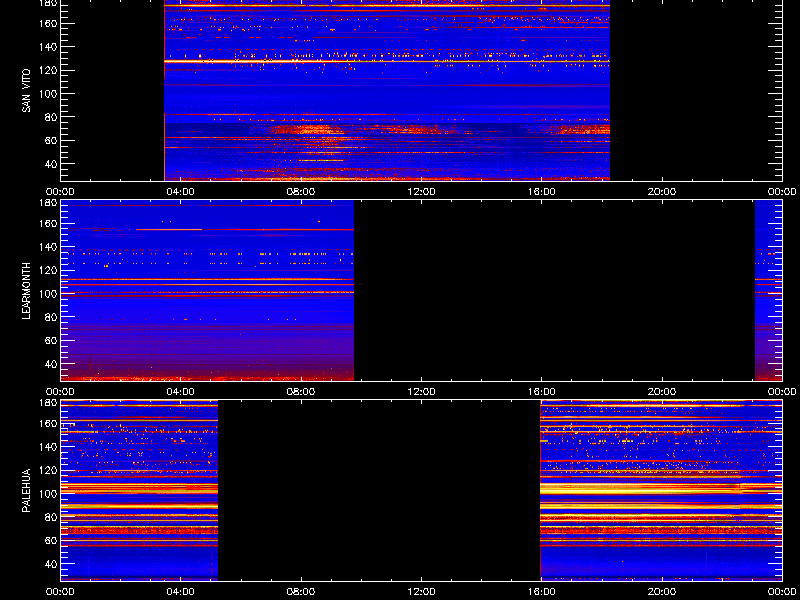
Task: Select the LEARMONTH station label
Action: pyautogui.click(x=26, y=291)
